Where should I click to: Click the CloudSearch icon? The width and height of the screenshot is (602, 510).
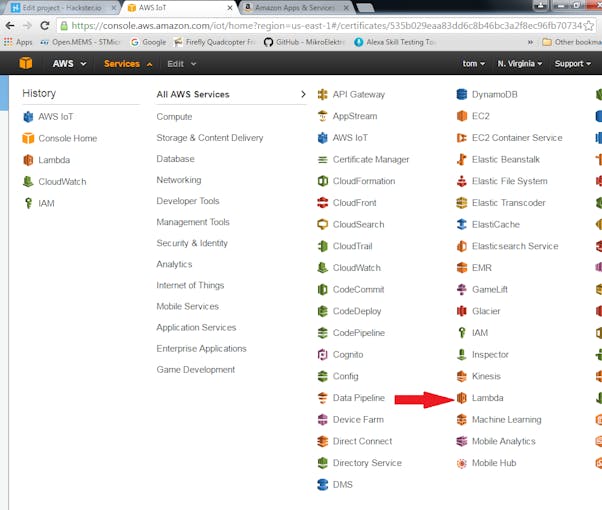(322, 224)
